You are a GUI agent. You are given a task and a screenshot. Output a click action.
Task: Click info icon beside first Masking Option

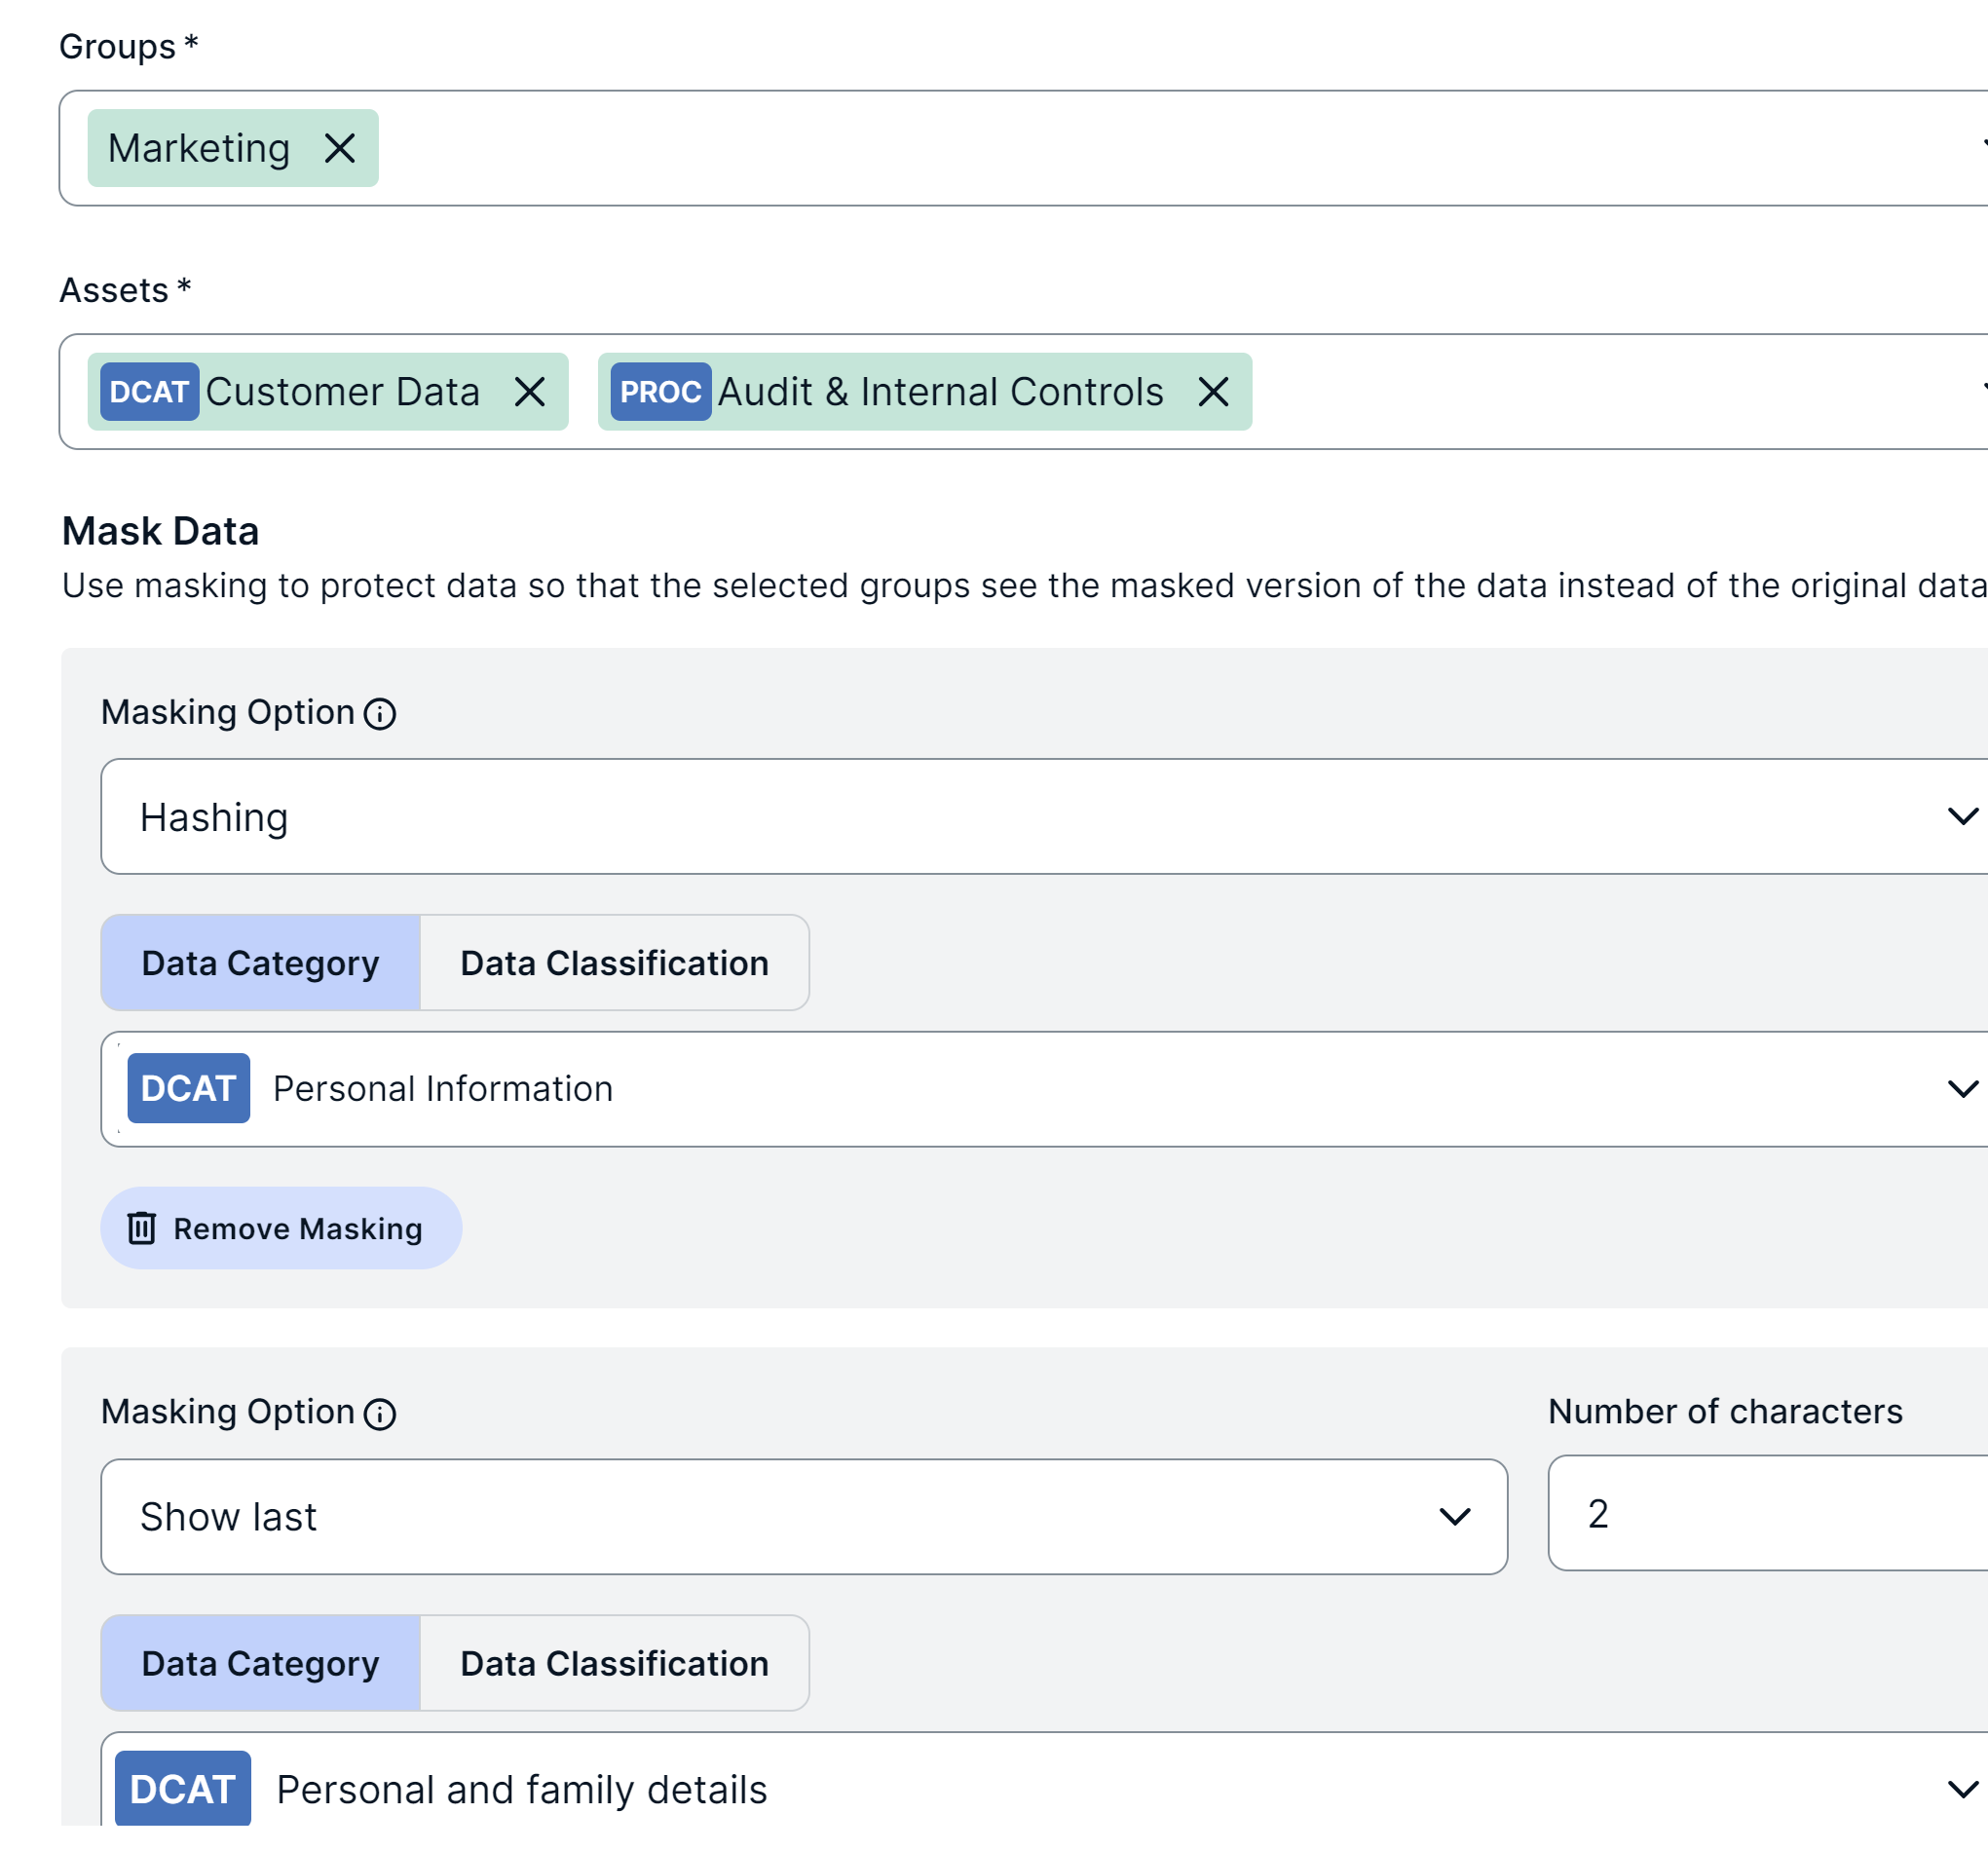[x=380, y=714]
